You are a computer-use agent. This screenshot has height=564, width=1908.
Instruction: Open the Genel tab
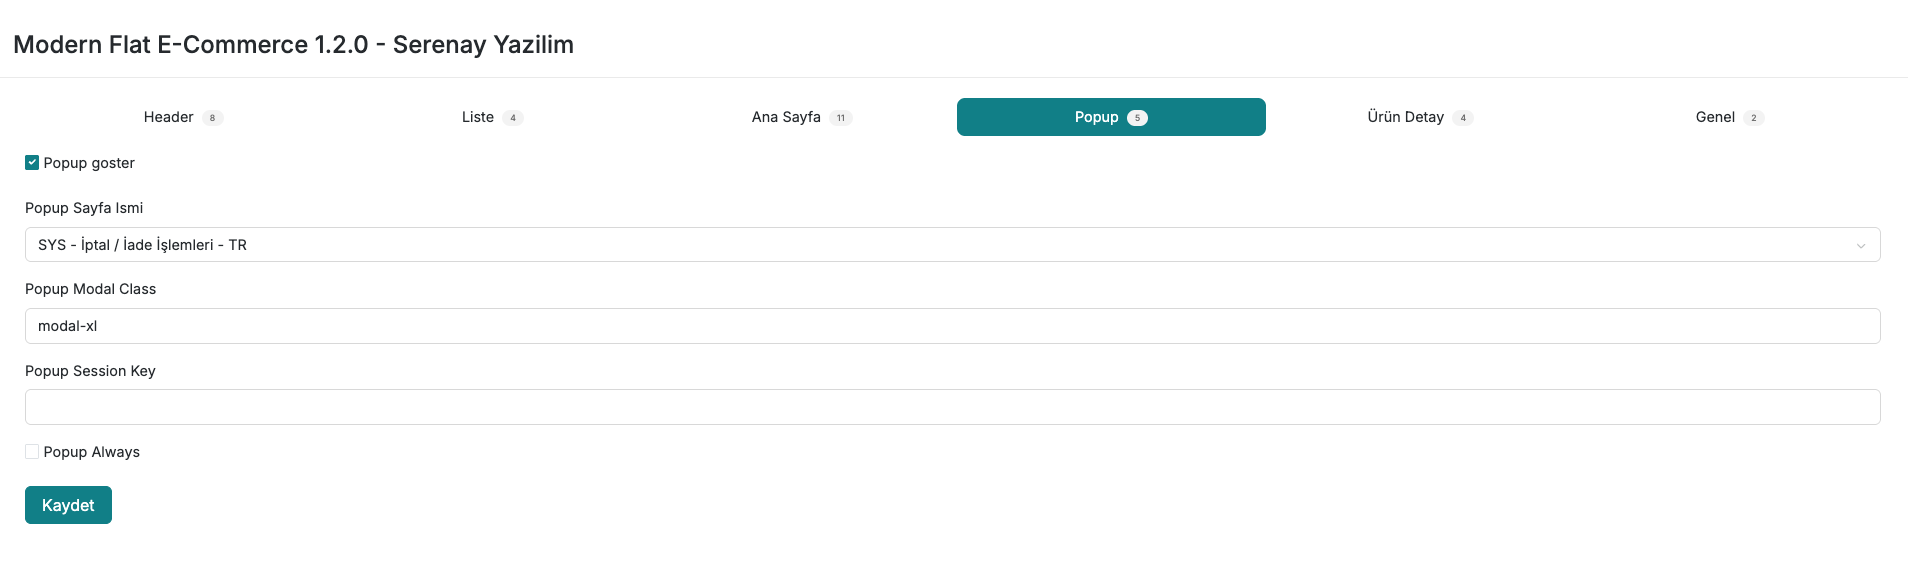pos(1715,117)
